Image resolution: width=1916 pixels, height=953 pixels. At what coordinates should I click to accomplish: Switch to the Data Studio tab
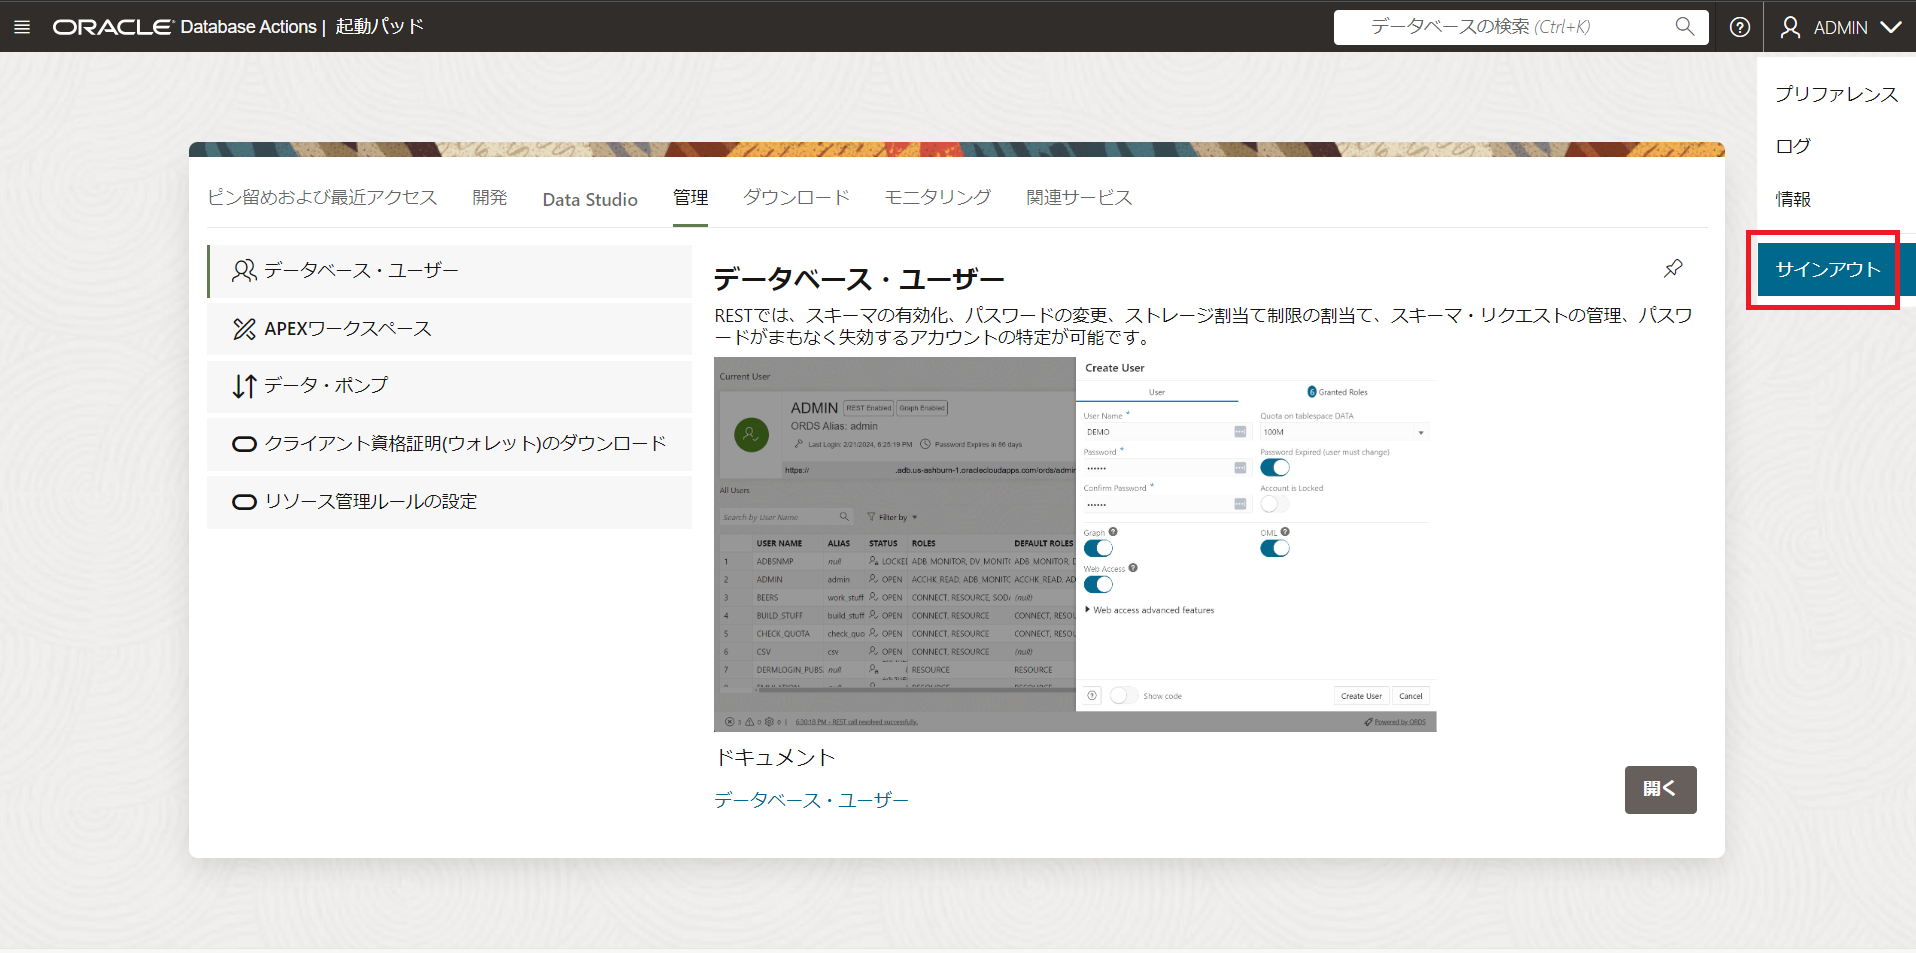pyautogui.click(x=590, y=199)
